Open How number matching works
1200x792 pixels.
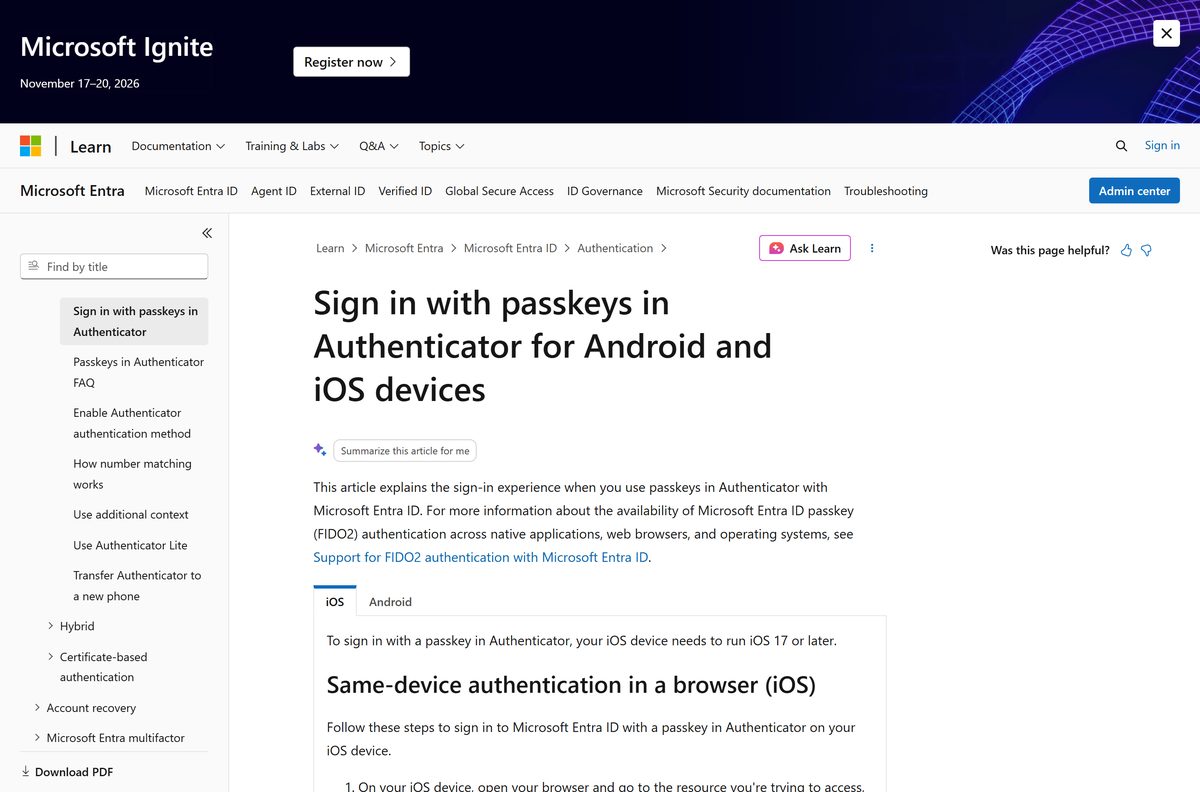click(x=132, y=474)
